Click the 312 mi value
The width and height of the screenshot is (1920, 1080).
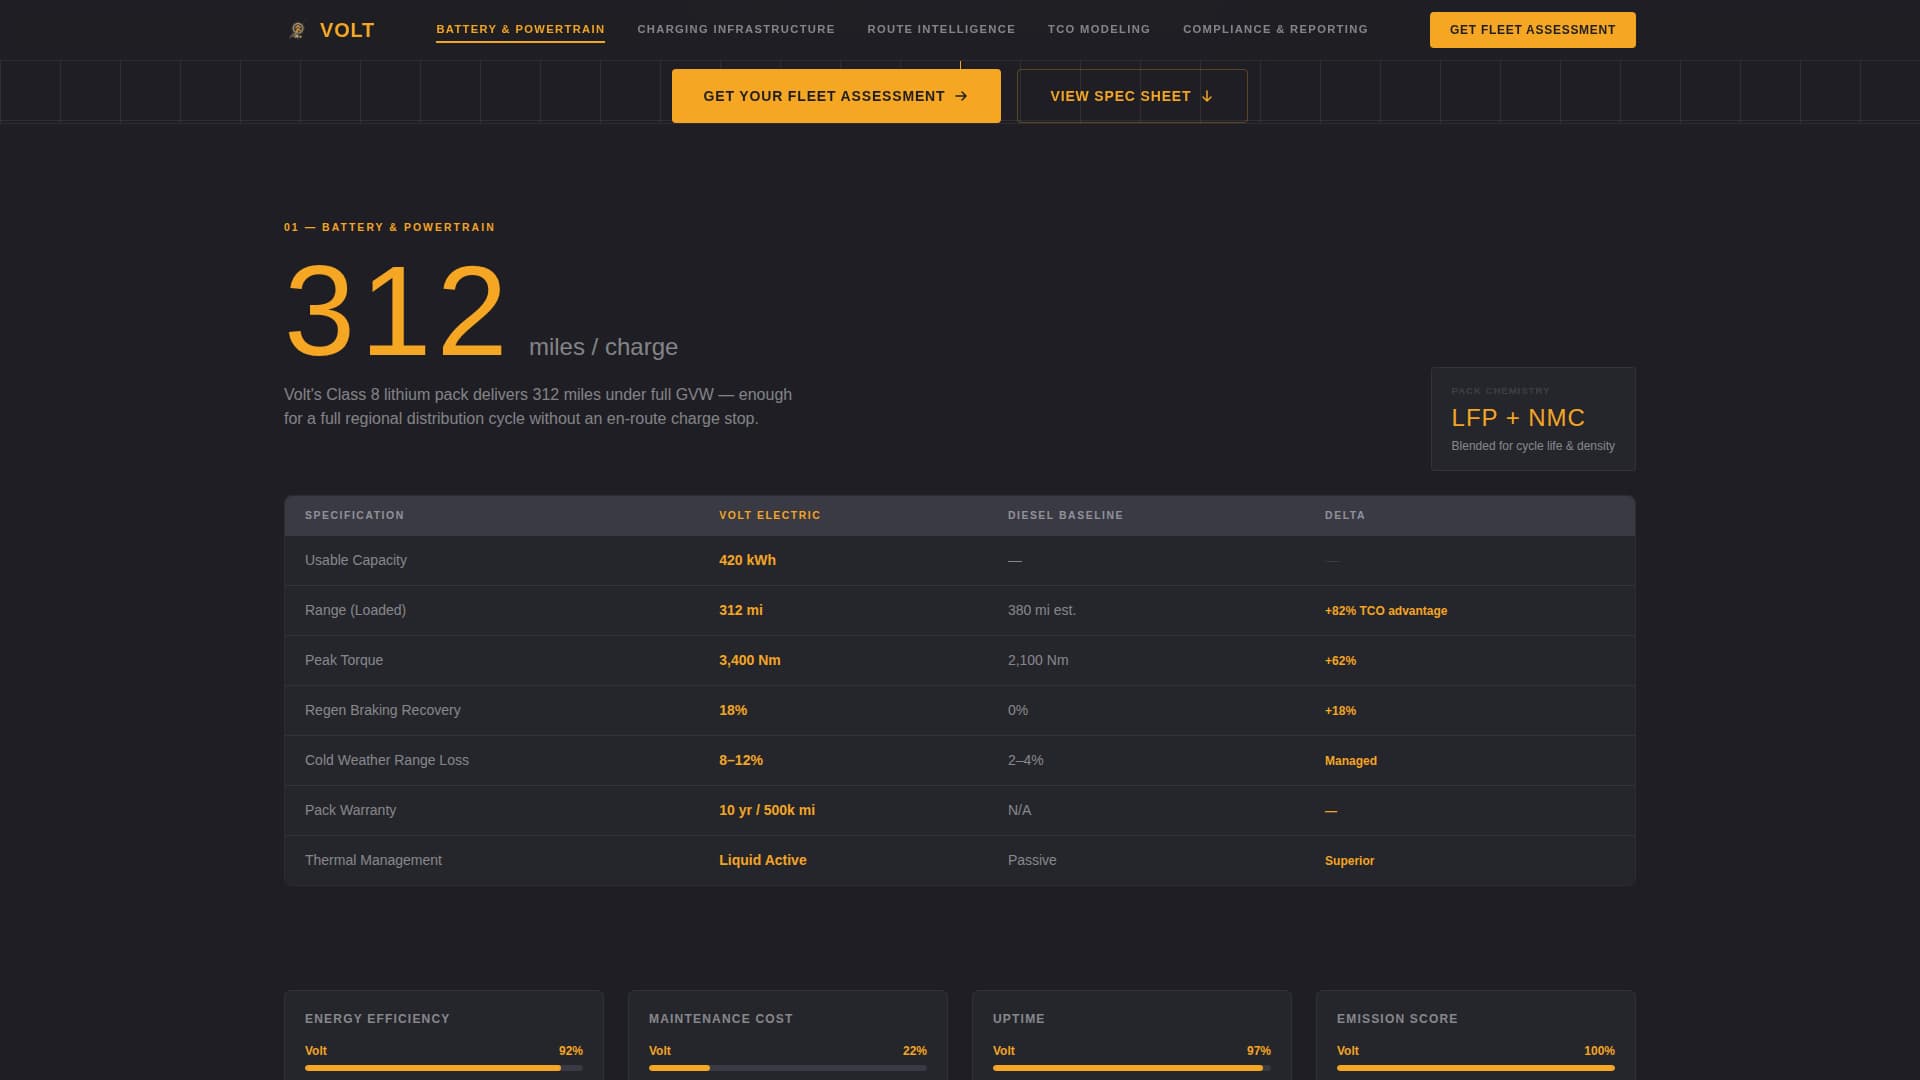click(741, 610)
